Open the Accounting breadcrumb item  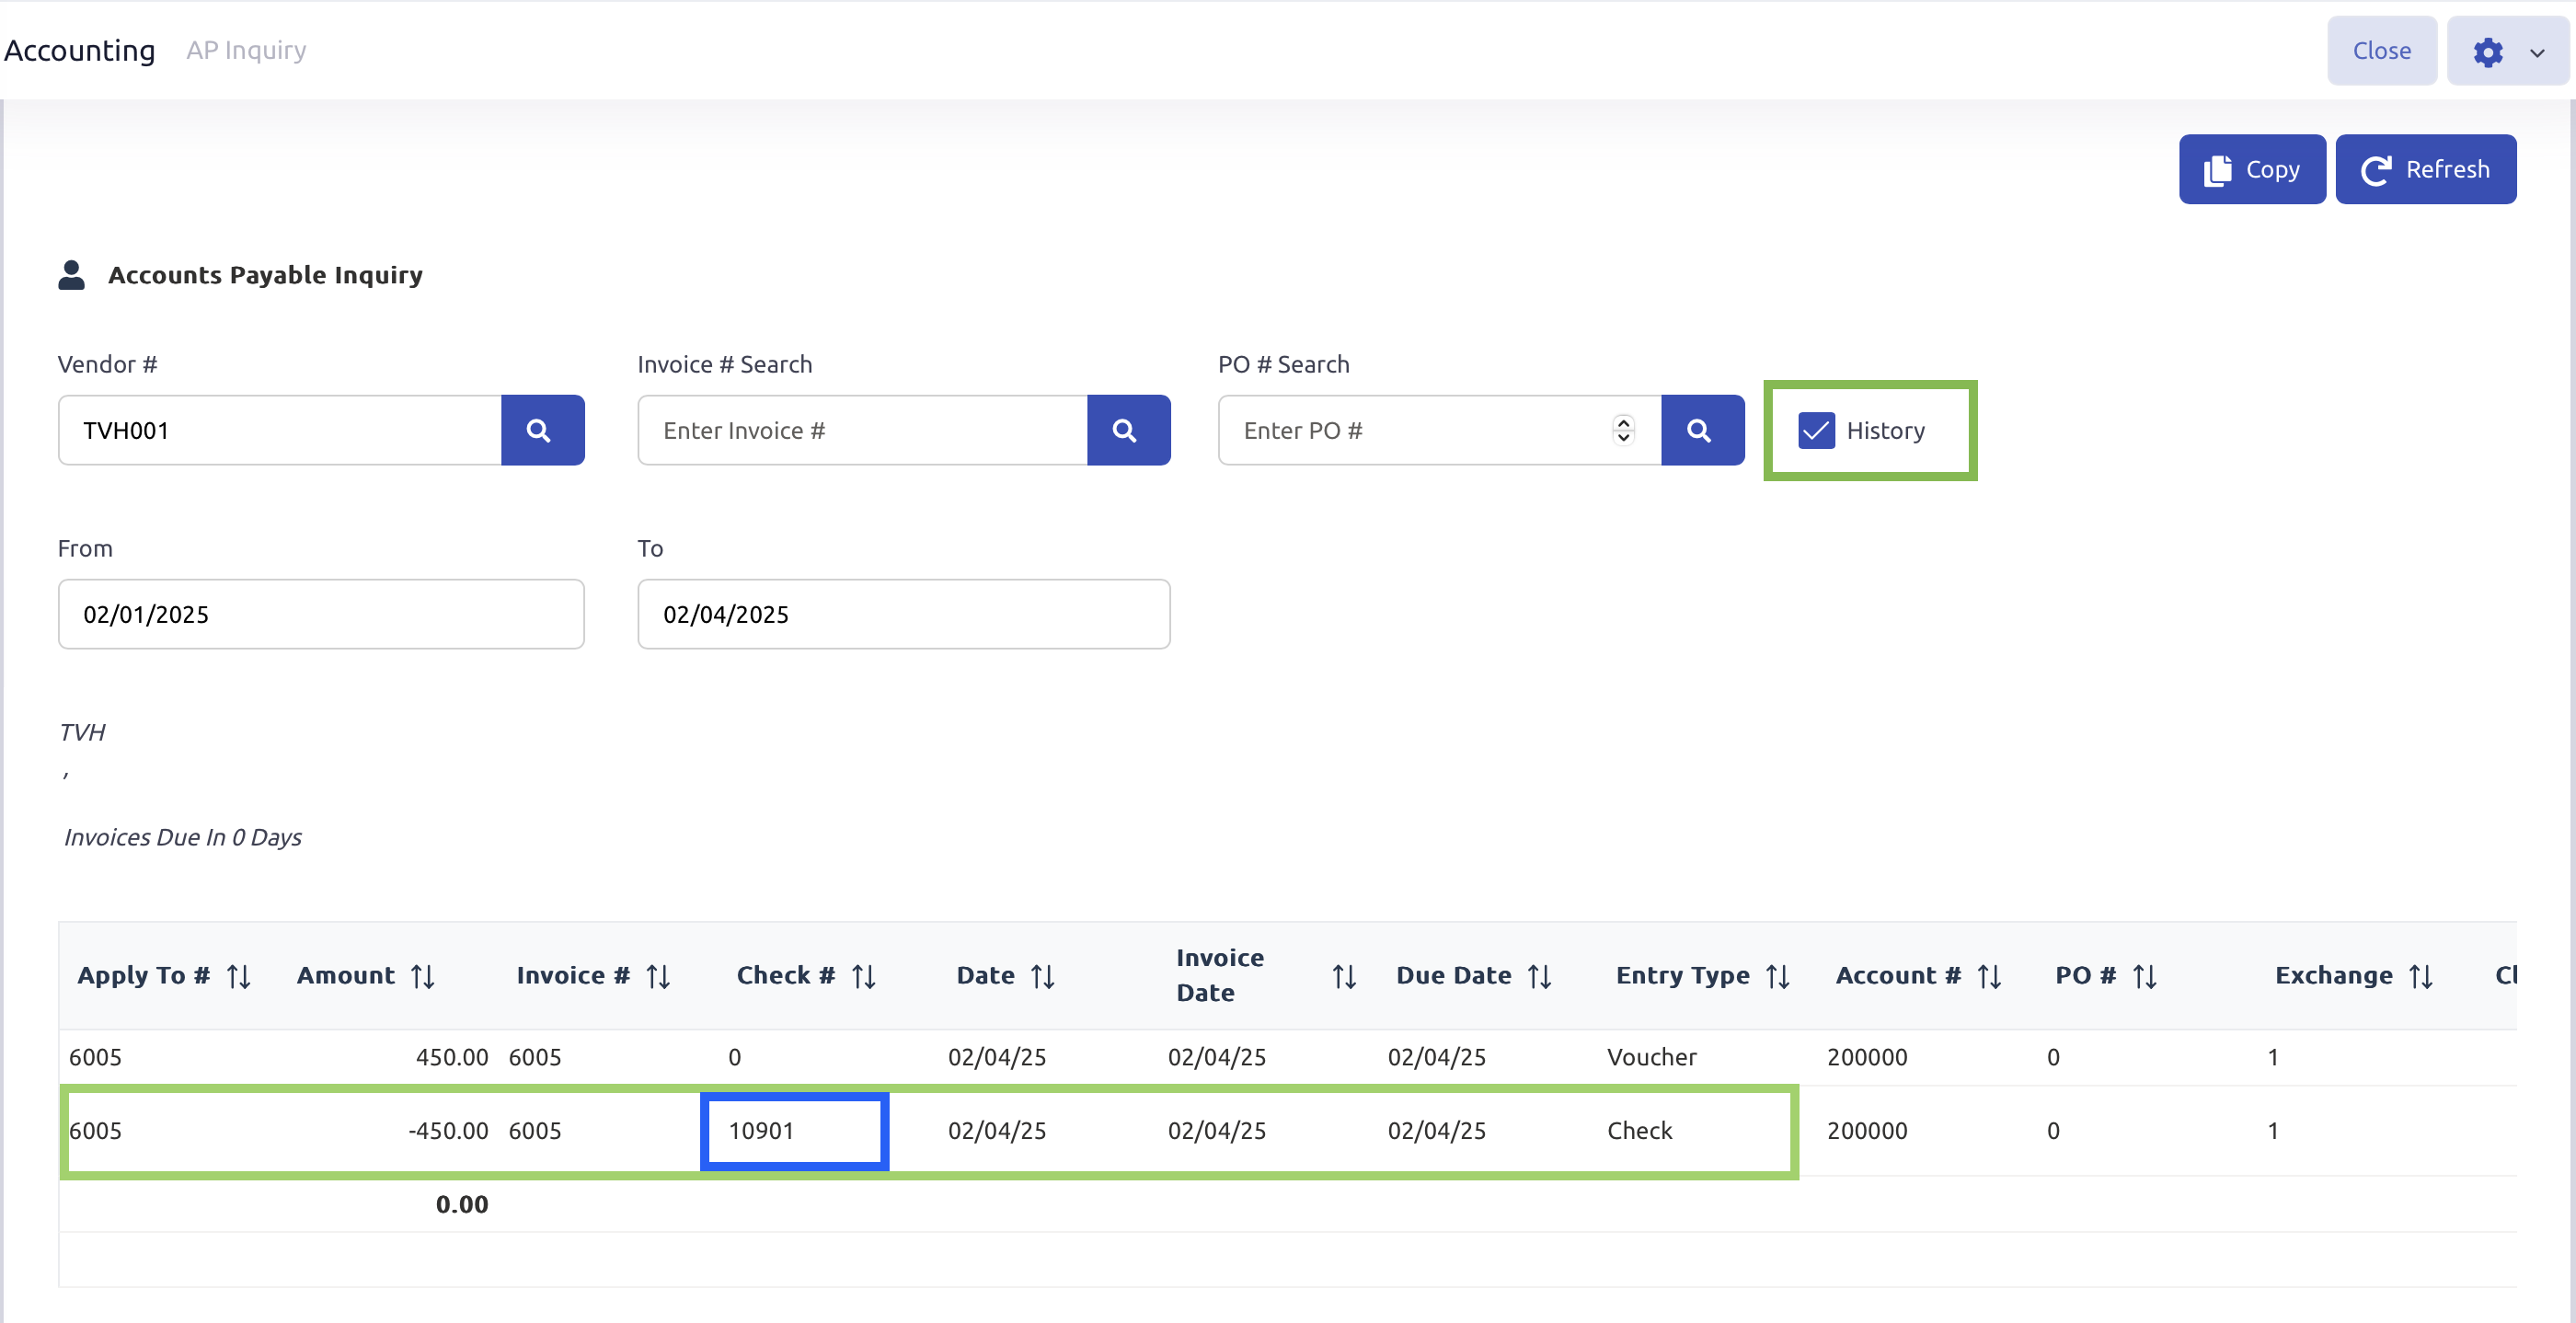80,50
